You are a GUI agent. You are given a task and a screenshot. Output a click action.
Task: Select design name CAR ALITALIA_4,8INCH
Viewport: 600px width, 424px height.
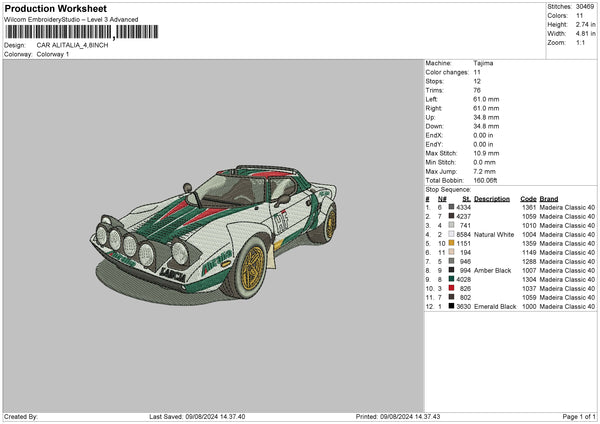(72, 45)
